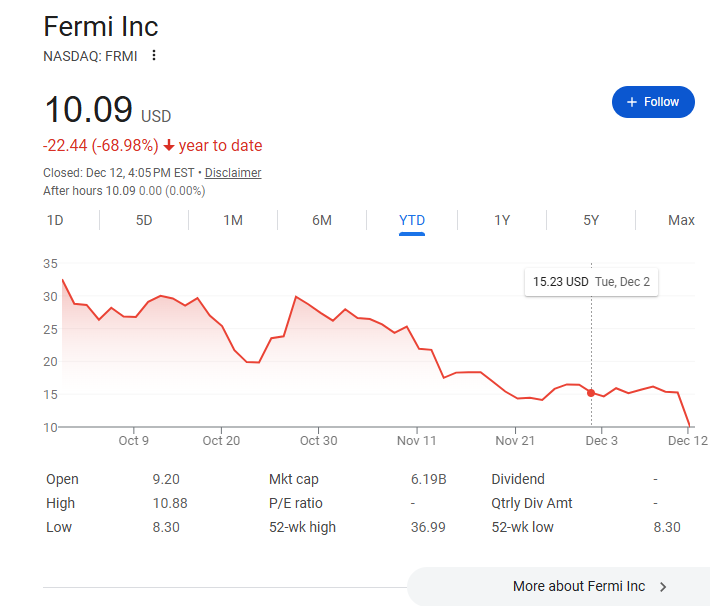Screen dimensions: 710x606
Task: Expand More about Fermi Inc
Action: click(579, 587)
